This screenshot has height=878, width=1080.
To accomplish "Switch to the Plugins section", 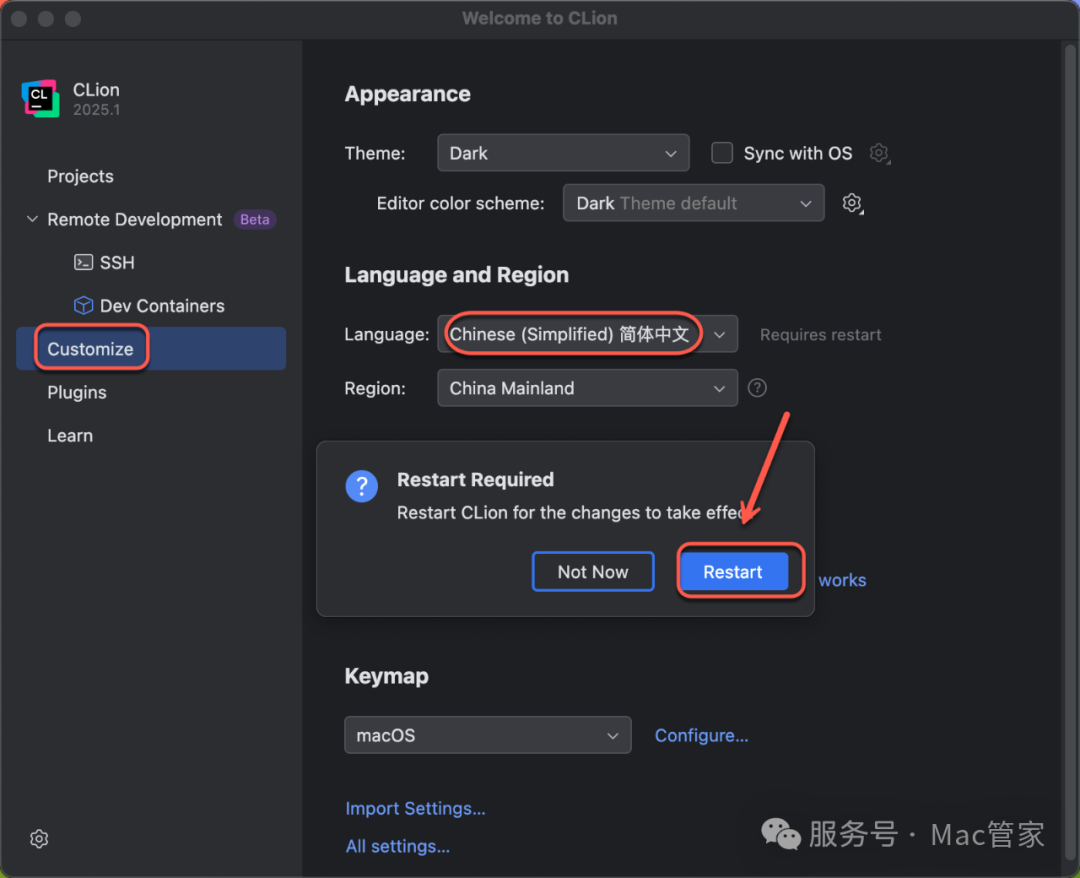I will pos(77,392).
